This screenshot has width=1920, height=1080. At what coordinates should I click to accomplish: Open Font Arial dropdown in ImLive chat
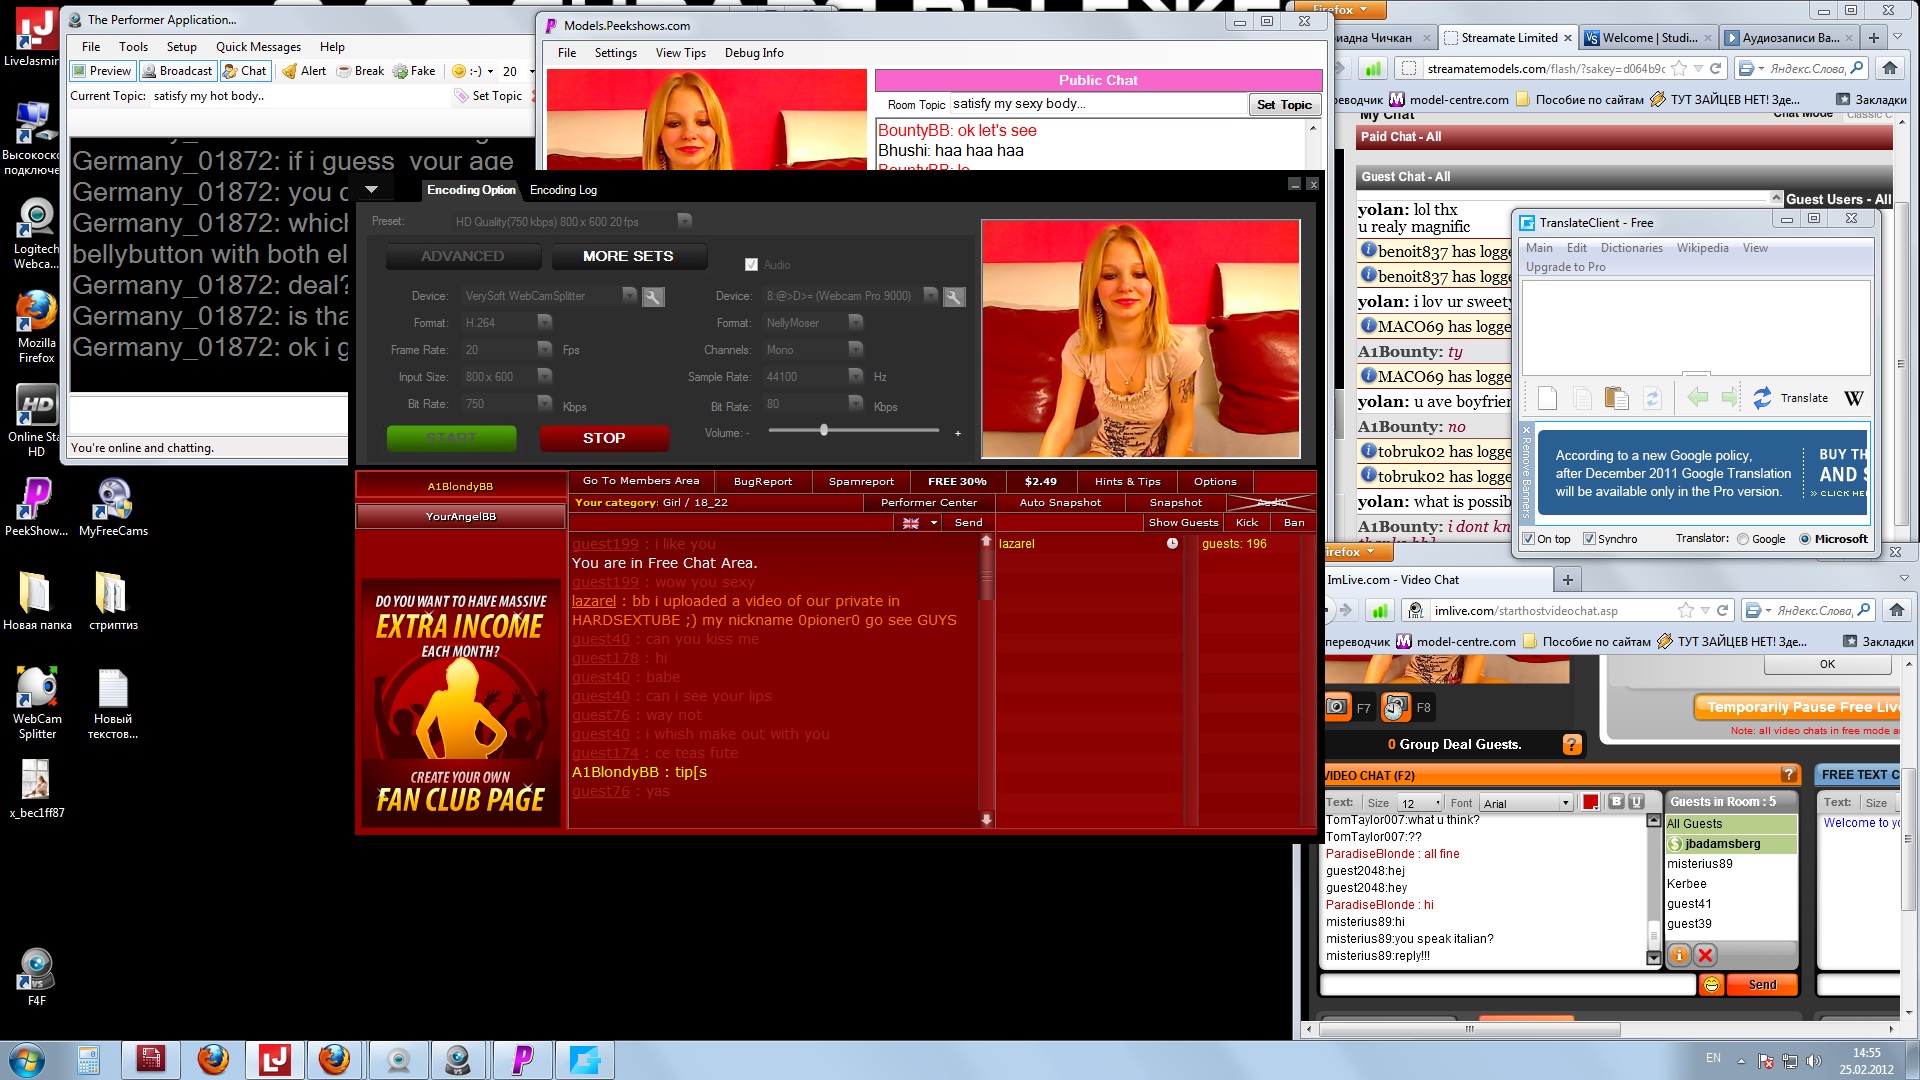point(1566,803)
